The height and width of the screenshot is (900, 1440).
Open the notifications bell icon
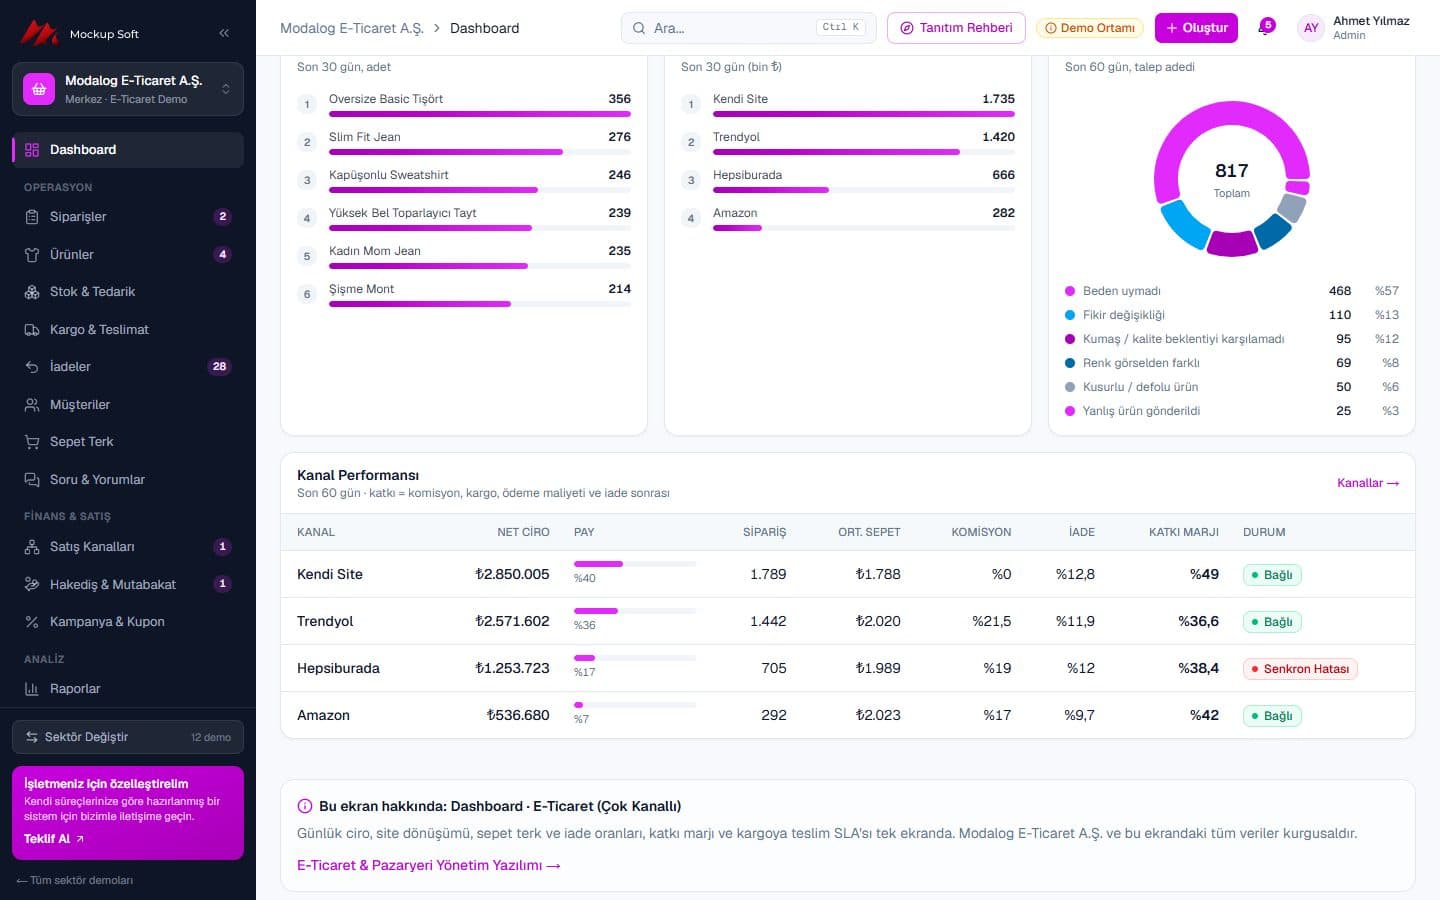click(x=1264, y=28)
